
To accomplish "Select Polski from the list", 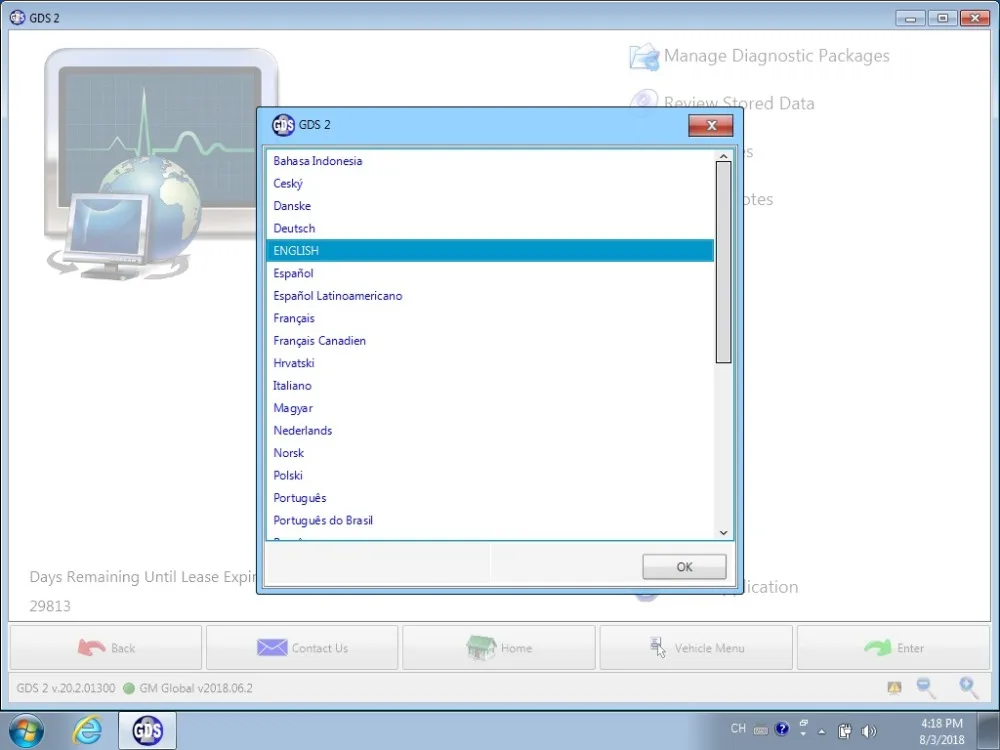I will pyautogui.click(x=490, y=475).
